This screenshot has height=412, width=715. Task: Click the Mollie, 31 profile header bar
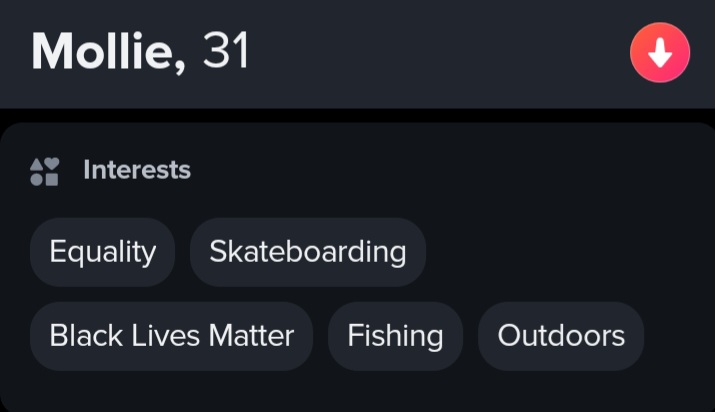400,53
